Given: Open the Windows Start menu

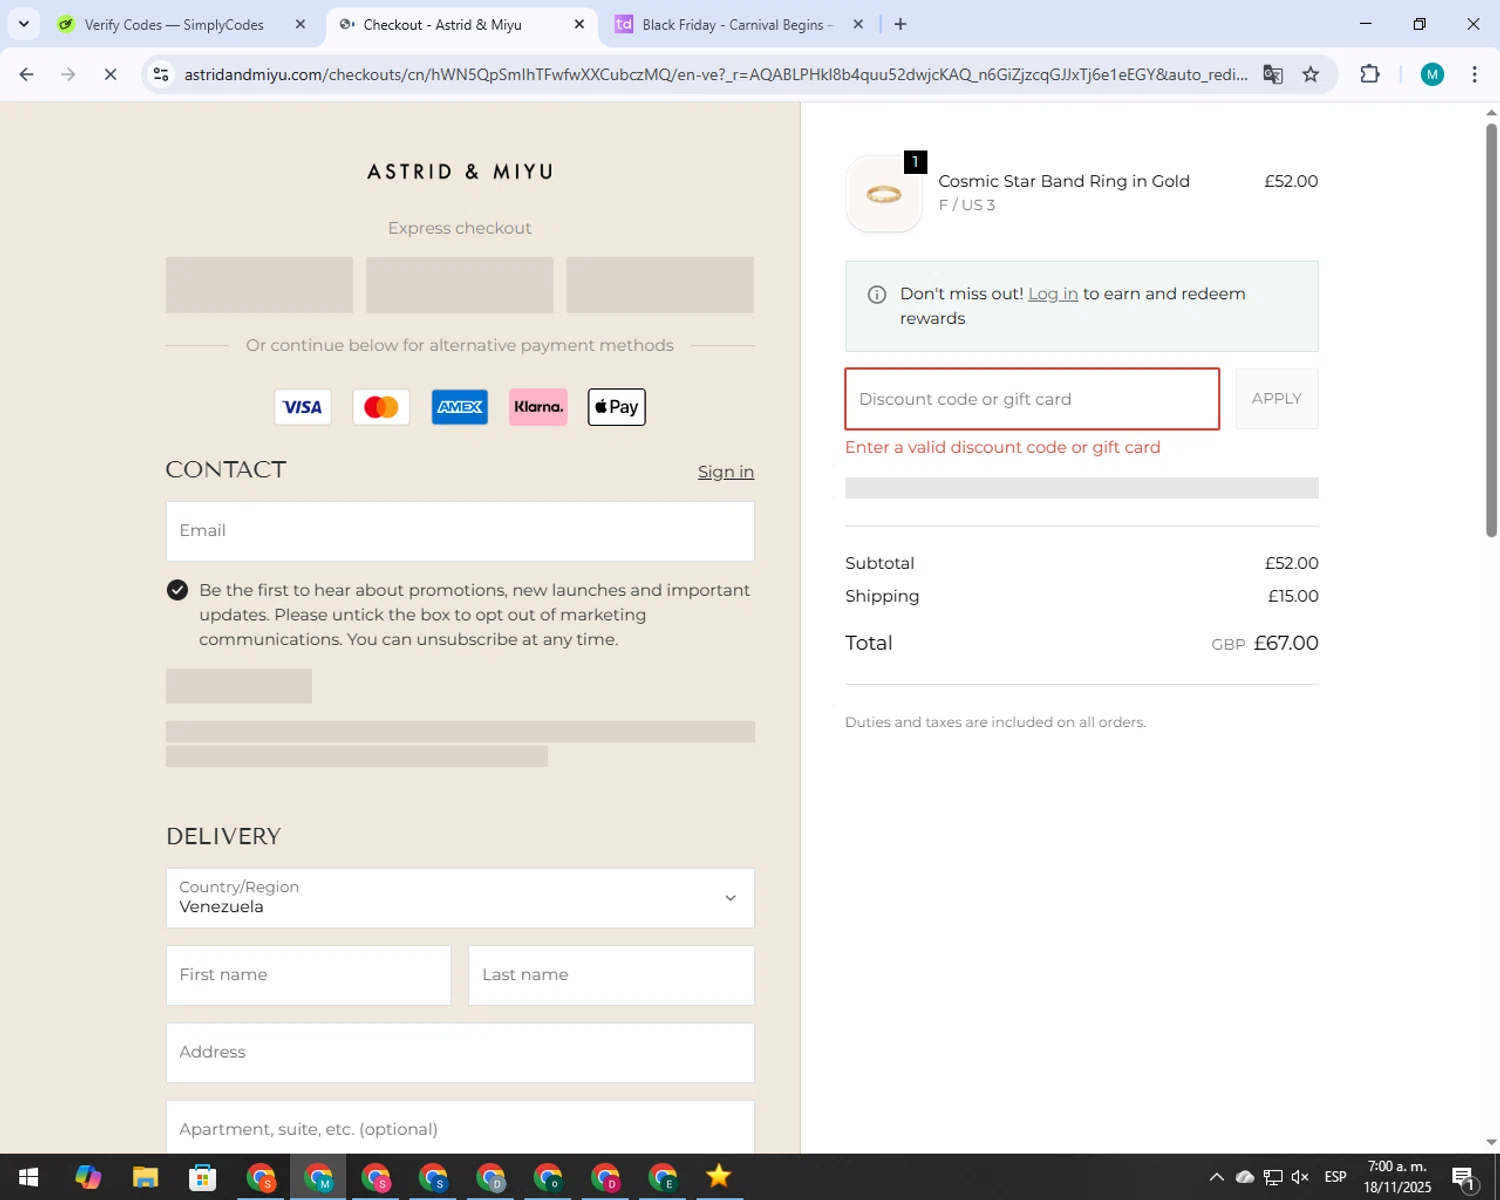Looking at the screenshot, I should pyautogui.click(x=28, y=1177).
